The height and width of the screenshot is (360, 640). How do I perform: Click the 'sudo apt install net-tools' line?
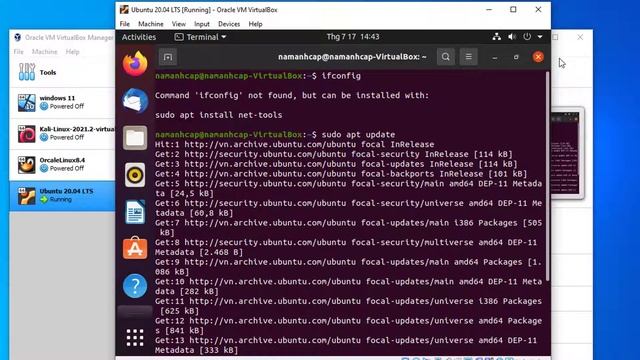click(x=218, y=115)
